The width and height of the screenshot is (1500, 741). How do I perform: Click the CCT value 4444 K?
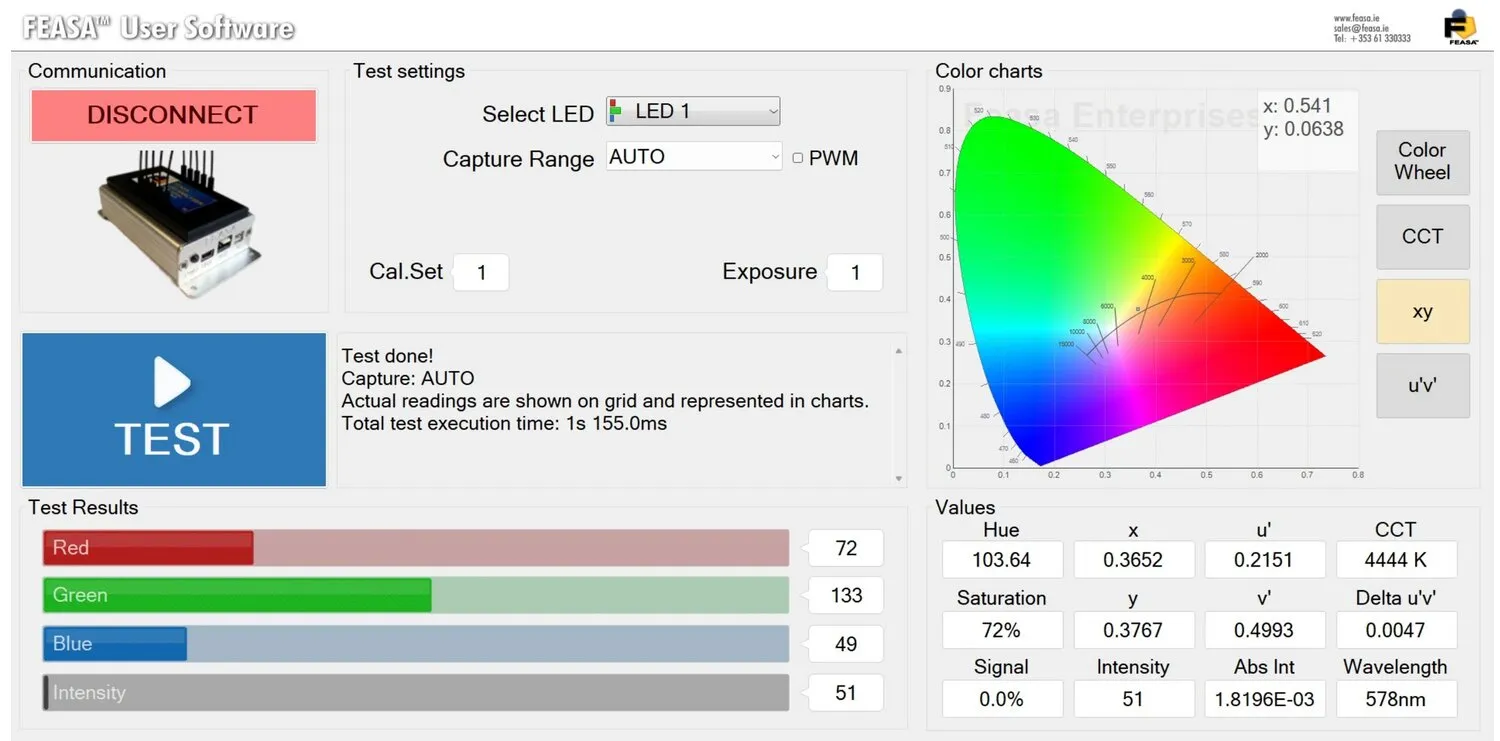[x=1396, y=560]
